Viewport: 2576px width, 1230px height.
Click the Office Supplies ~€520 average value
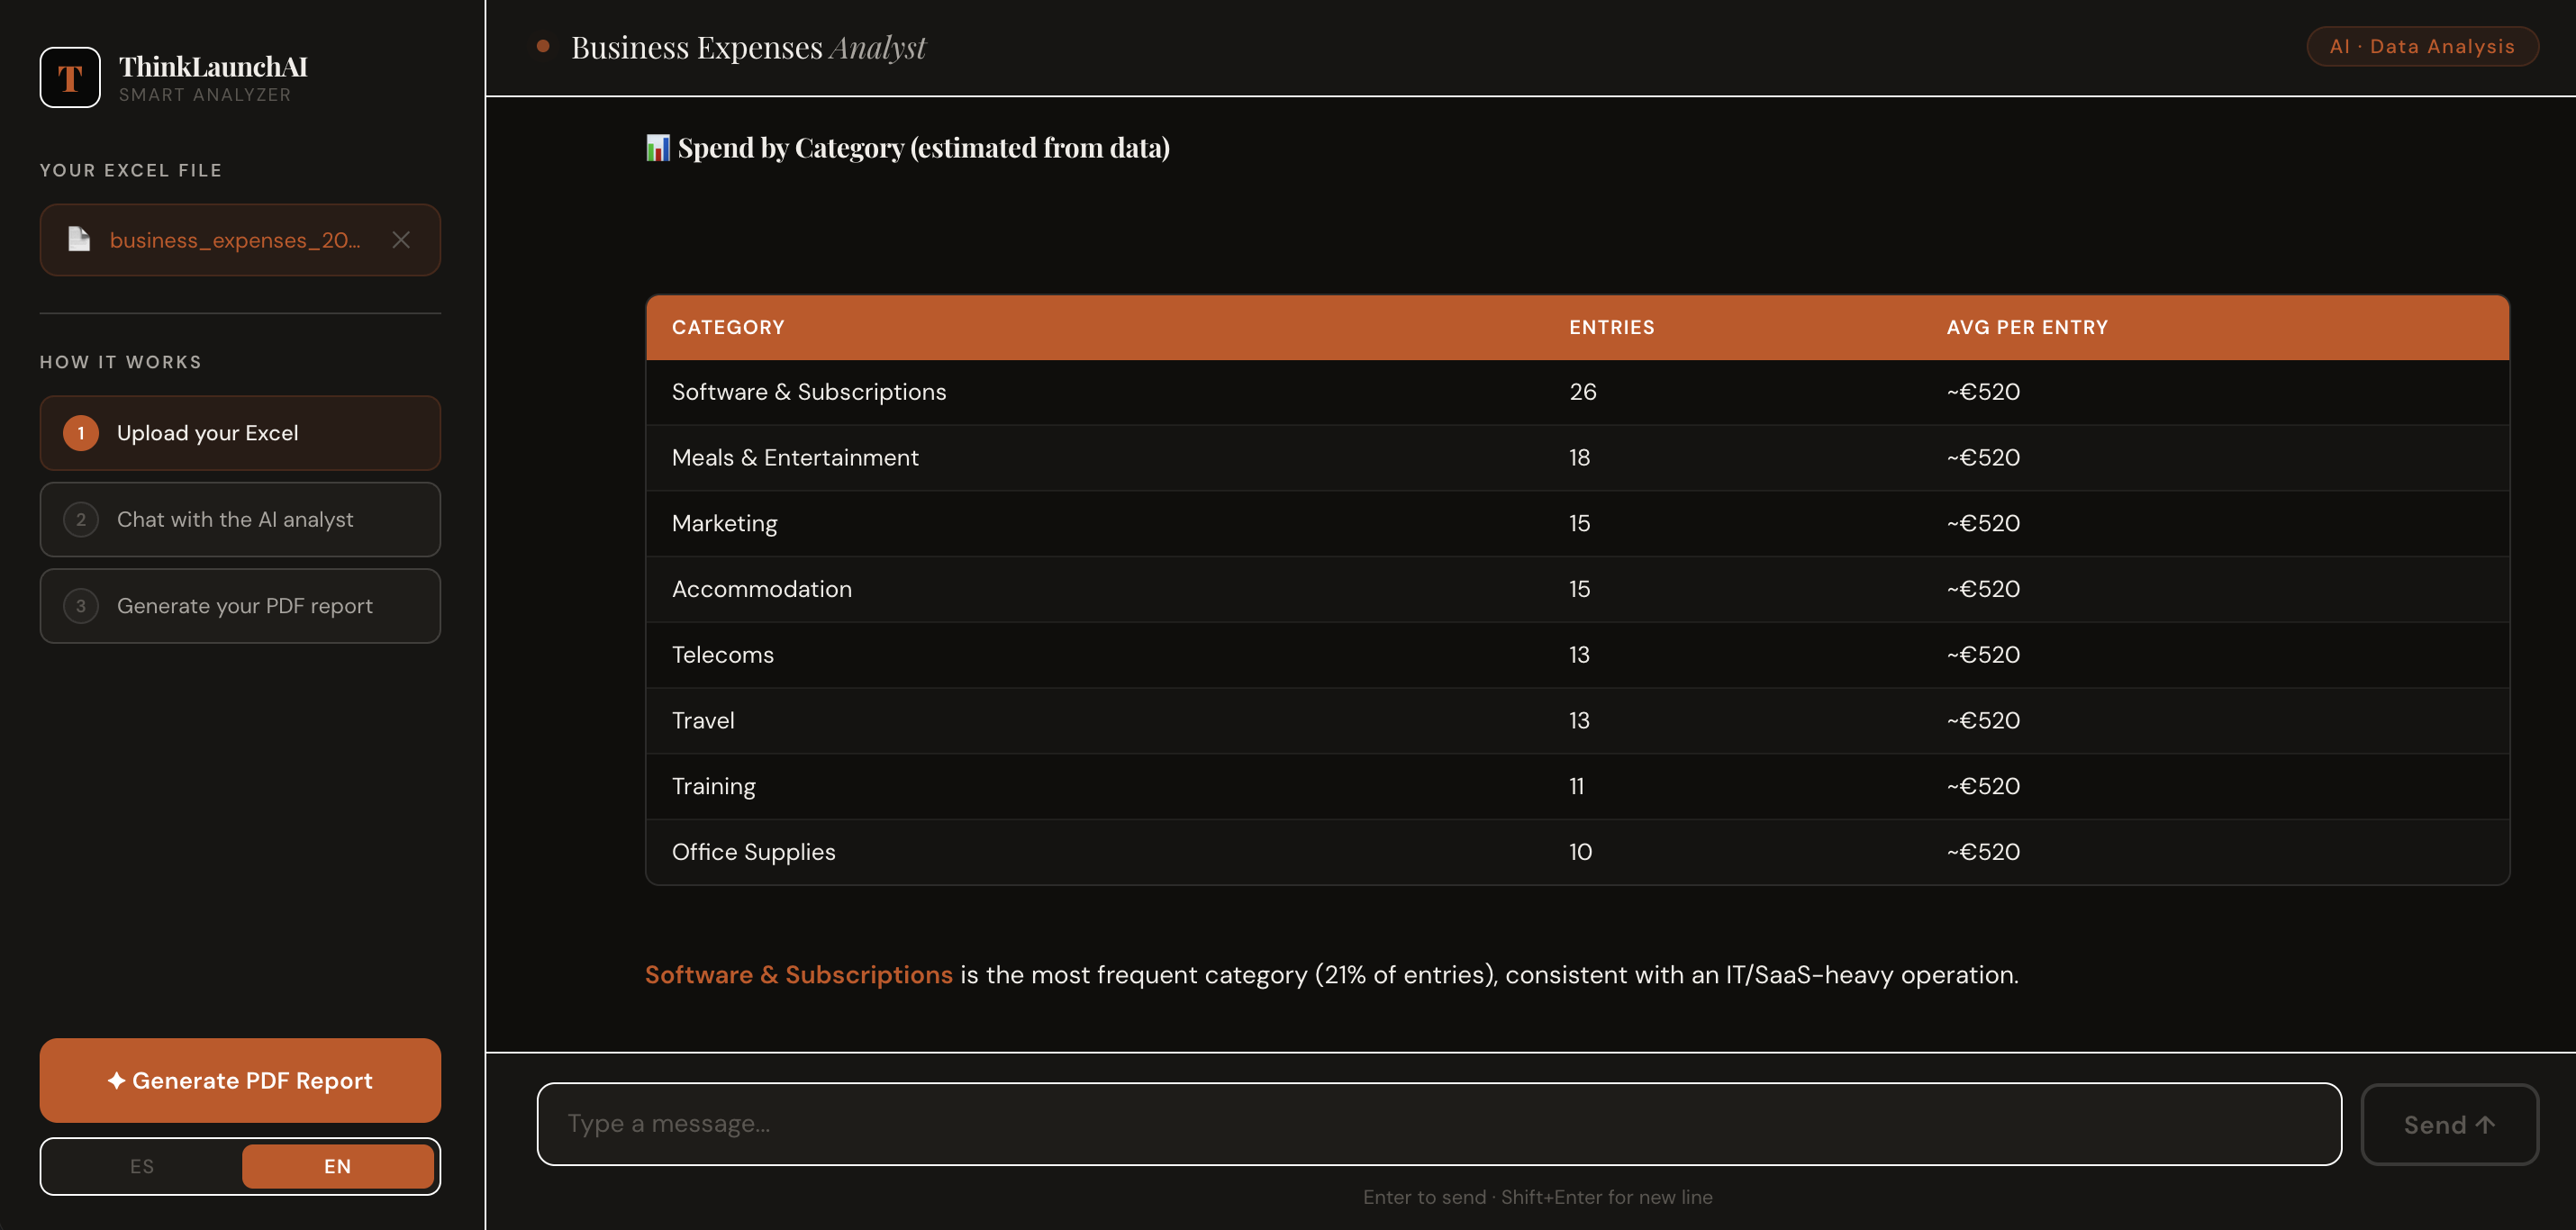(x=1983, y=852)
